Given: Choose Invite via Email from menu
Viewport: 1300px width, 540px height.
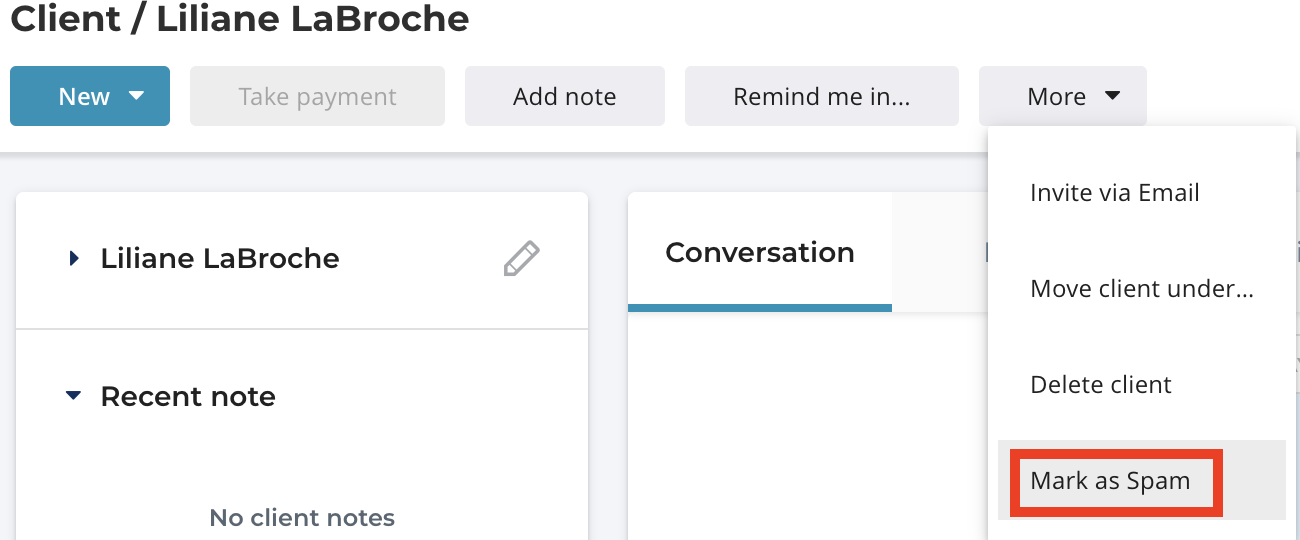Looking at the screenshot, I should (x=1115, y=193).
